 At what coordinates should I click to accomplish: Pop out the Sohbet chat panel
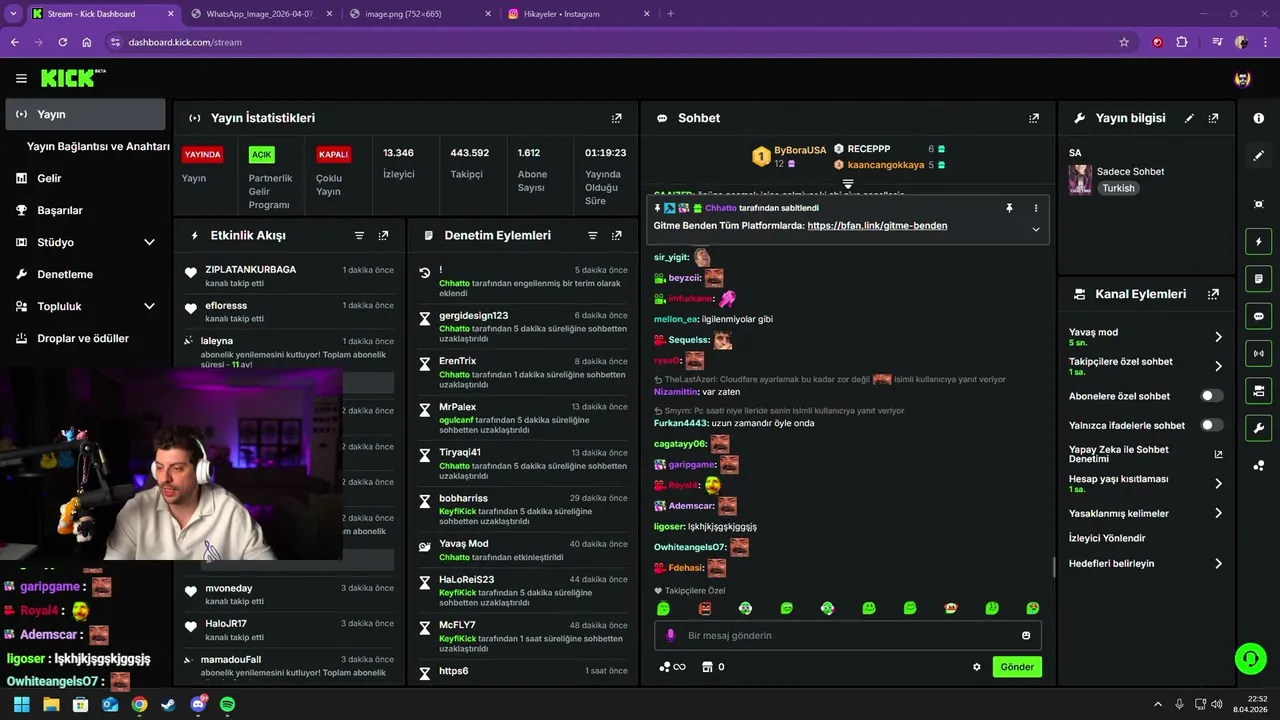[x=1034, y=118]
